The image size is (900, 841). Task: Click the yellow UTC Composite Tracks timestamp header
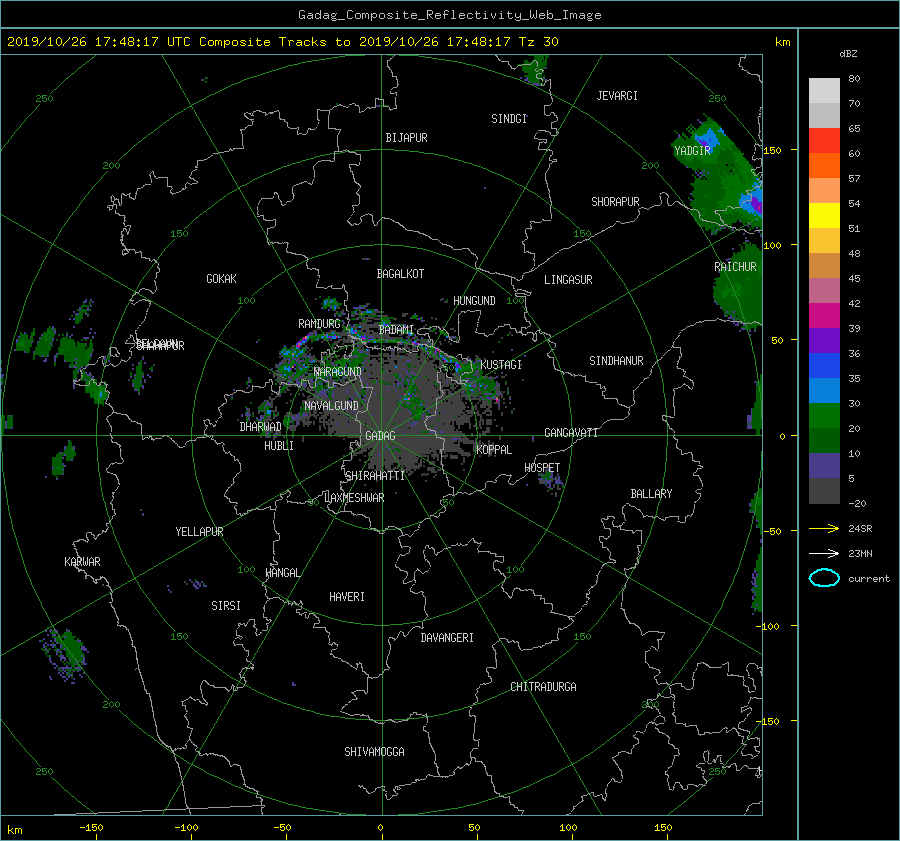[x=282, y=42]
